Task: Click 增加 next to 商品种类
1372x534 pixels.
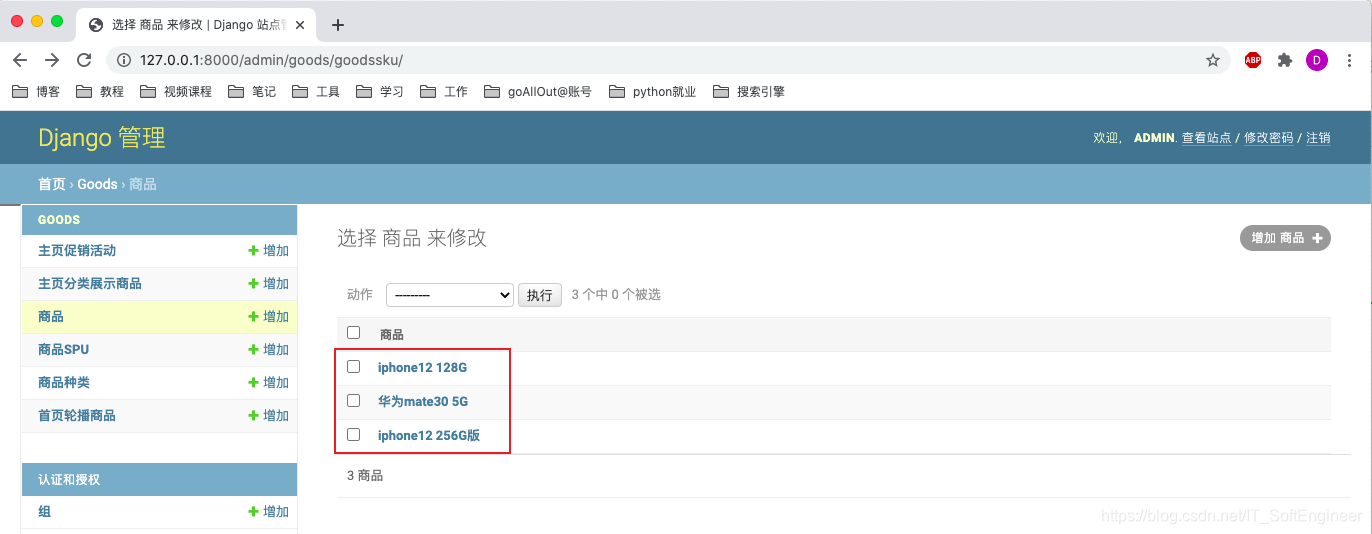Action: 269,383
